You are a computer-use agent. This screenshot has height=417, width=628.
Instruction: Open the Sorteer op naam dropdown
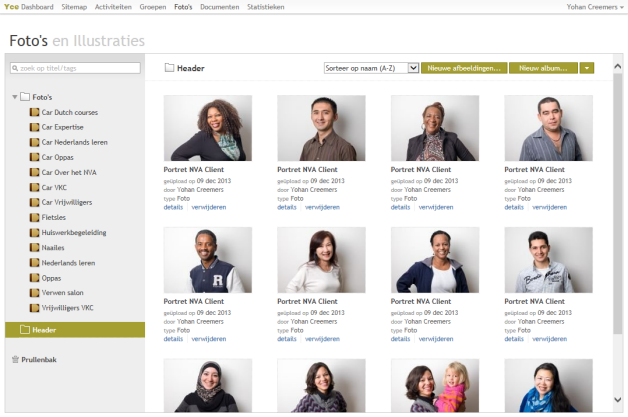click(x=371, y=68)
